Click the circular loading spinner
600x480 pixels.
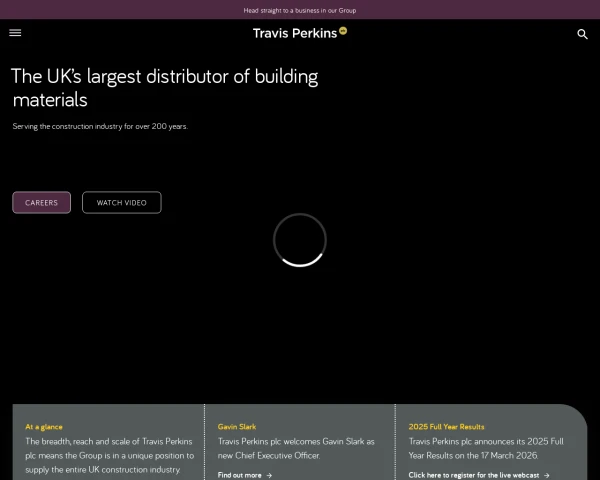(300, 240)
